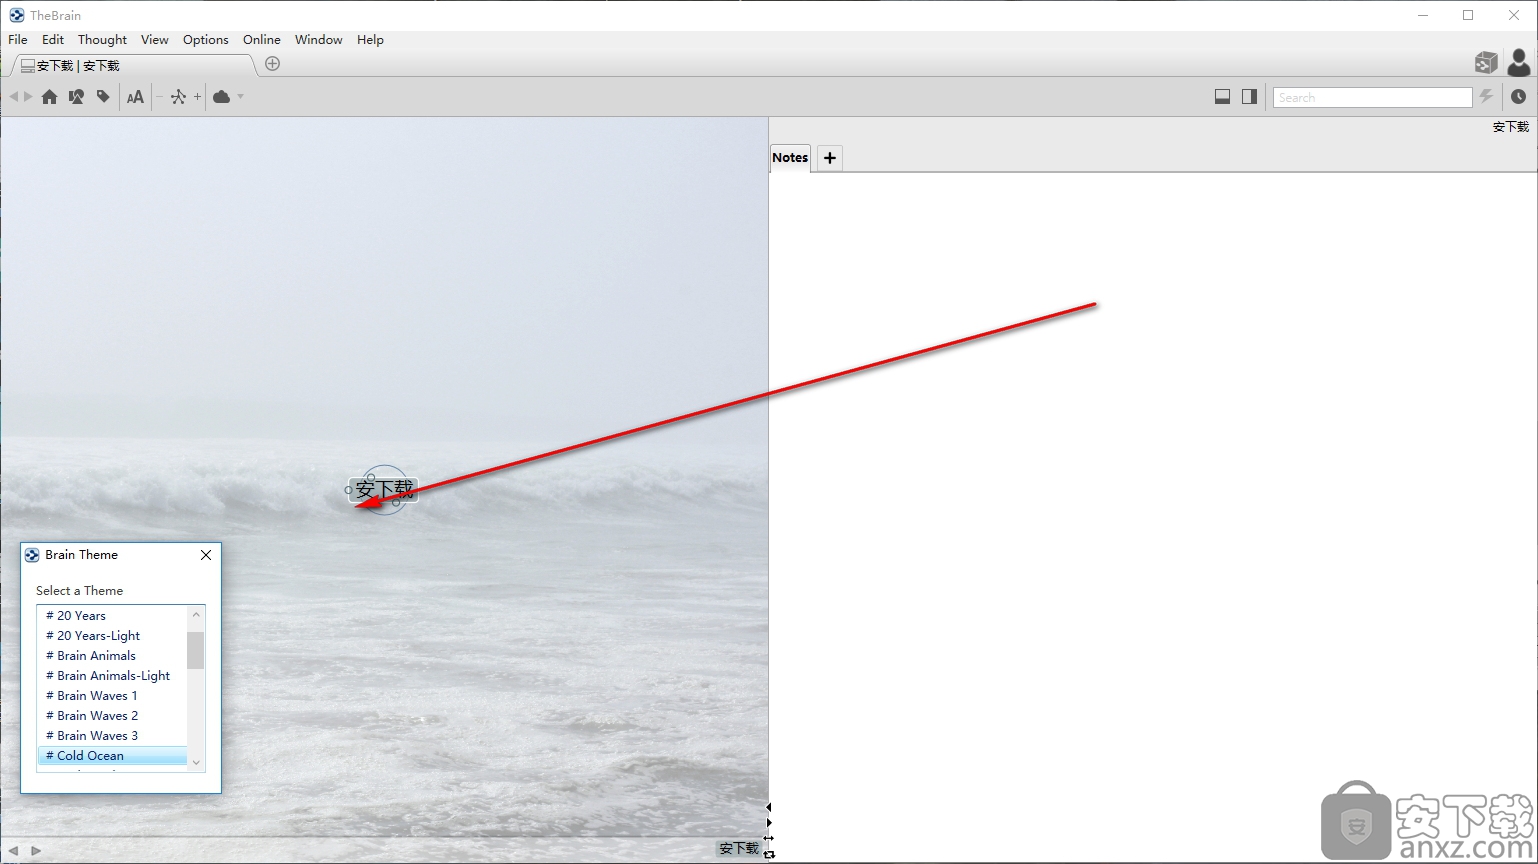Go to the home thought
The width and height of the screenshot is (1538, 864).
(x=49, y=97)
